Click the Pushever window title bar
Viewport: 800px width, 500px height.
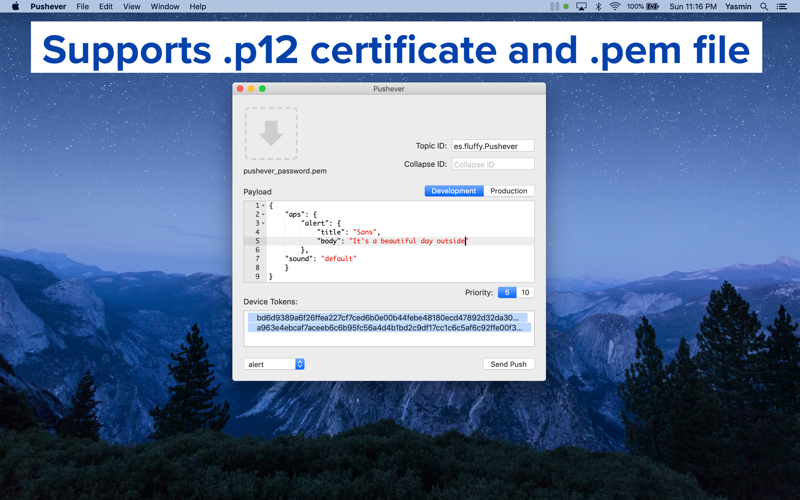click(389, 89)
